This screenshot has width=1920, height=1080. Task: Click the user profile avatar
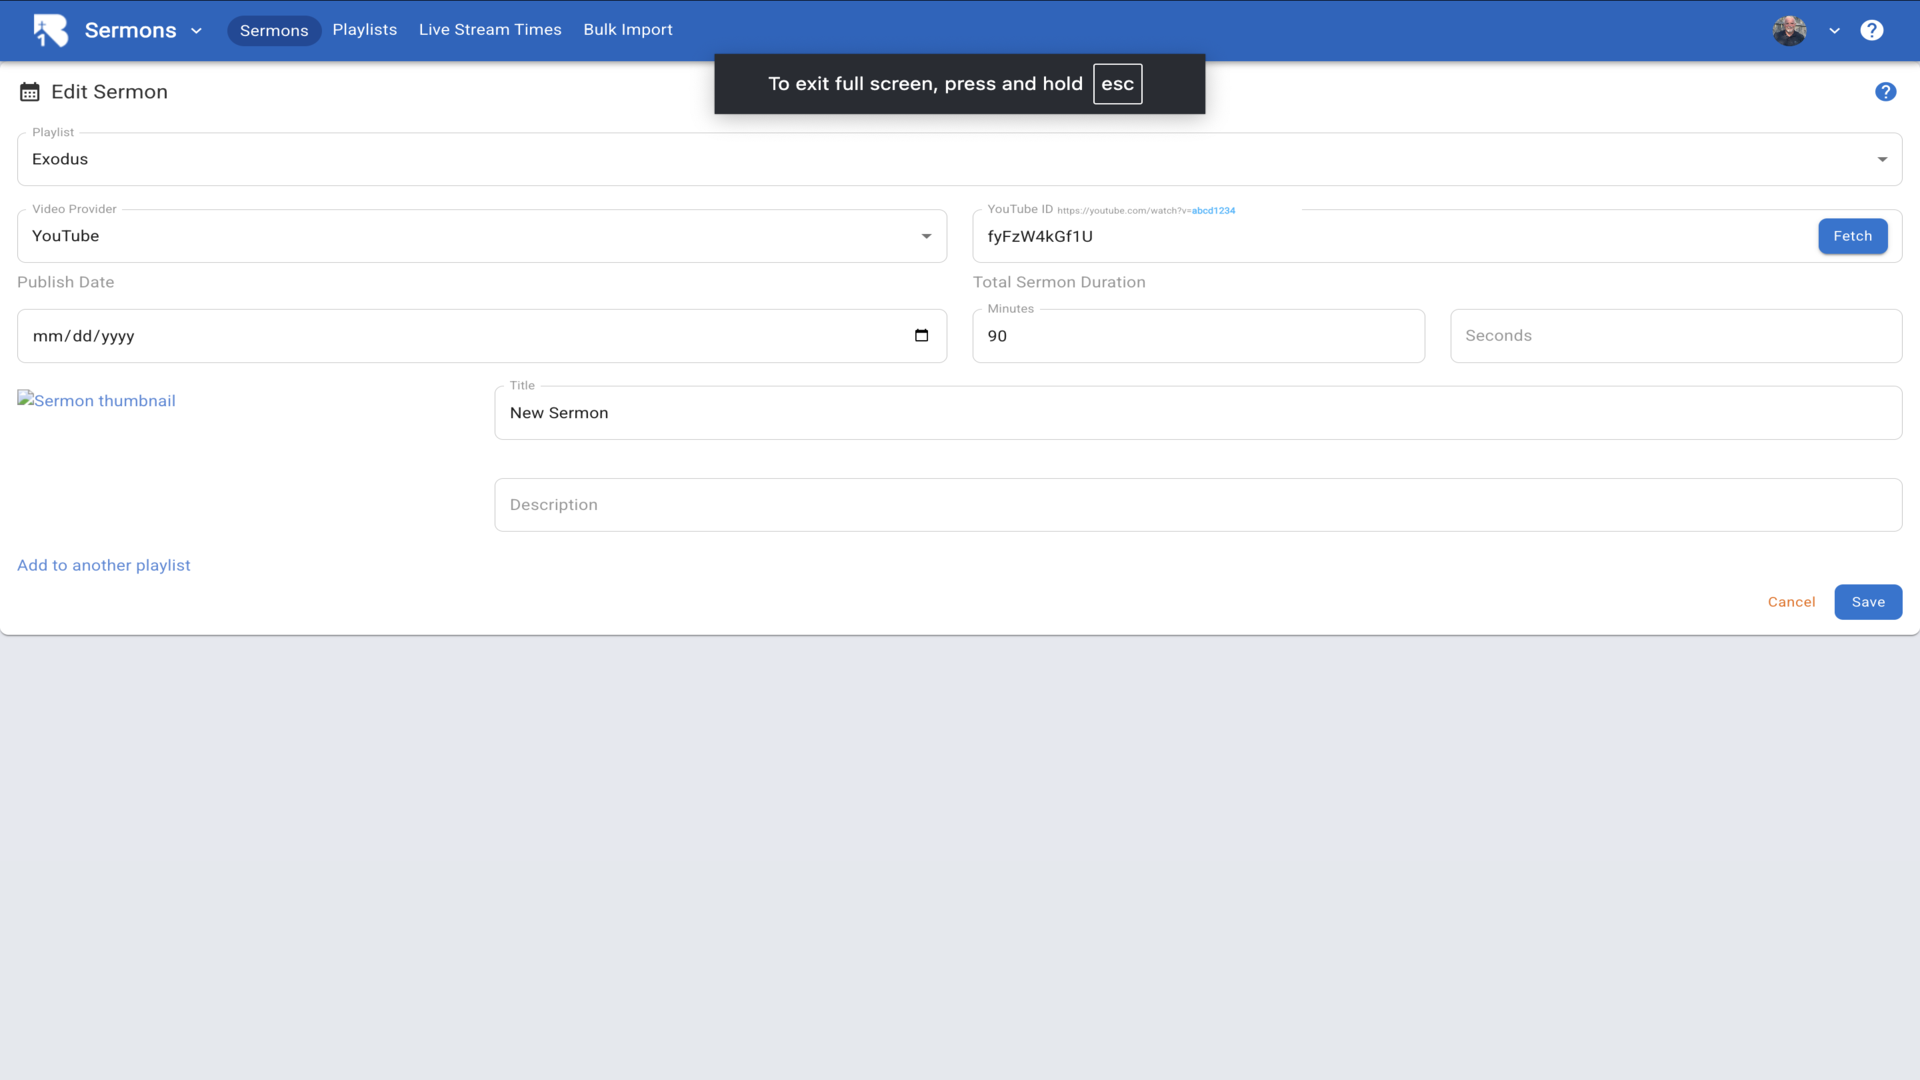(x=1789, y=30)
